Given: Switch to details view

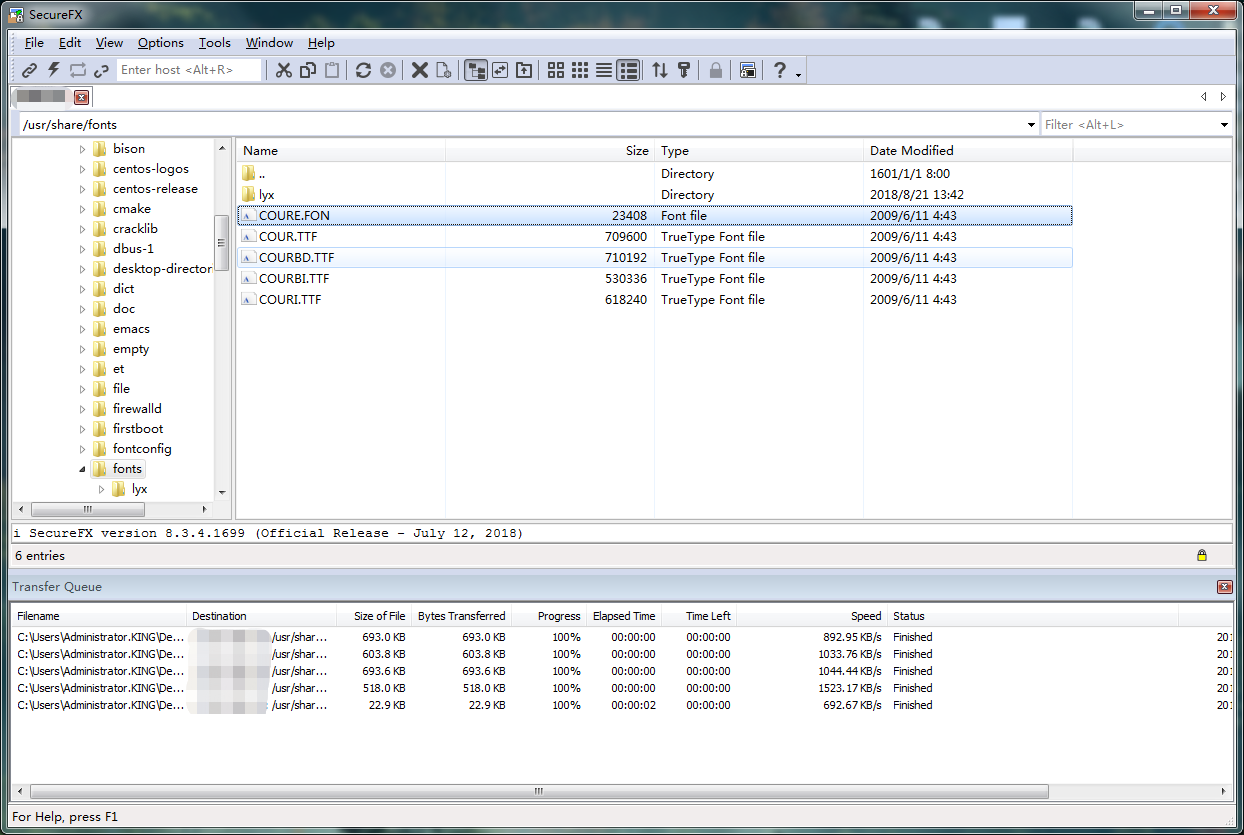Looking at the screenshot, I should pos(628,70).
